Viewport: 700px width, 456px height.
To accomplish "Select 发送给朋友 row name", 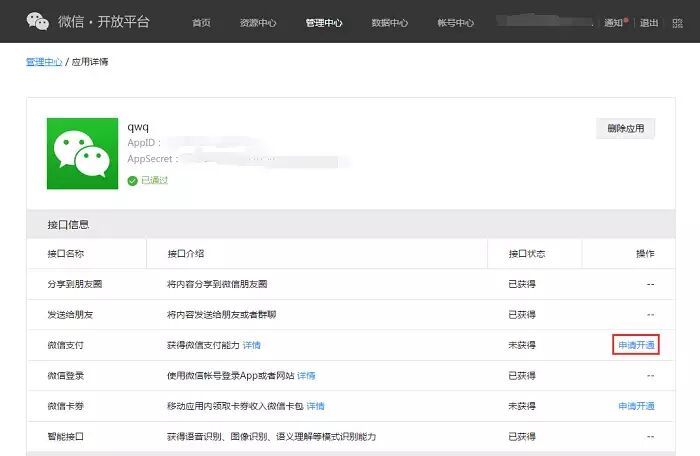I will 70,314.
